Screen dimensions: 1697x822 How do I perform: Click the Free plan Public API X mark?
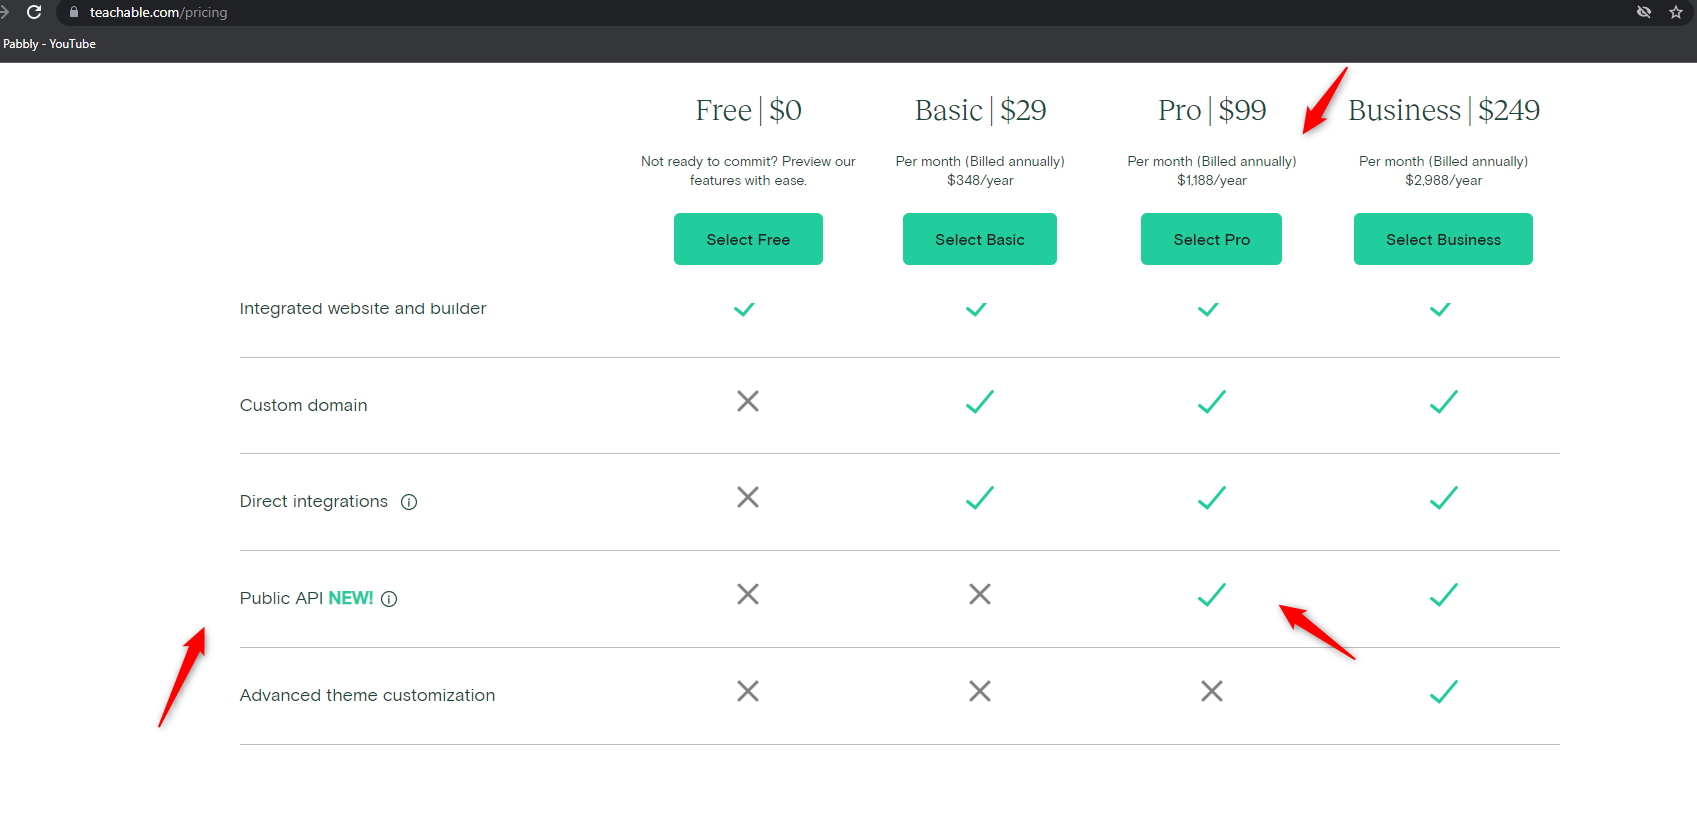[x=748, y=594]
